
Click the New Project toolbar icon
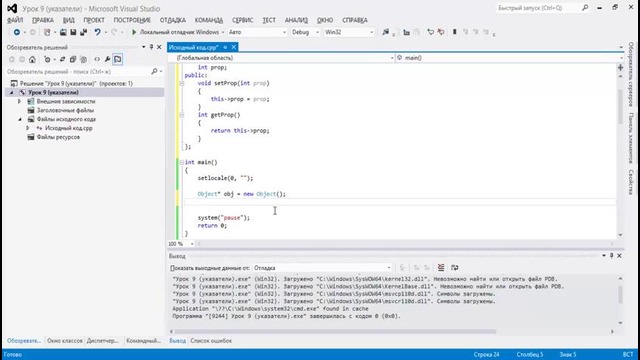(x=47, y=32)
